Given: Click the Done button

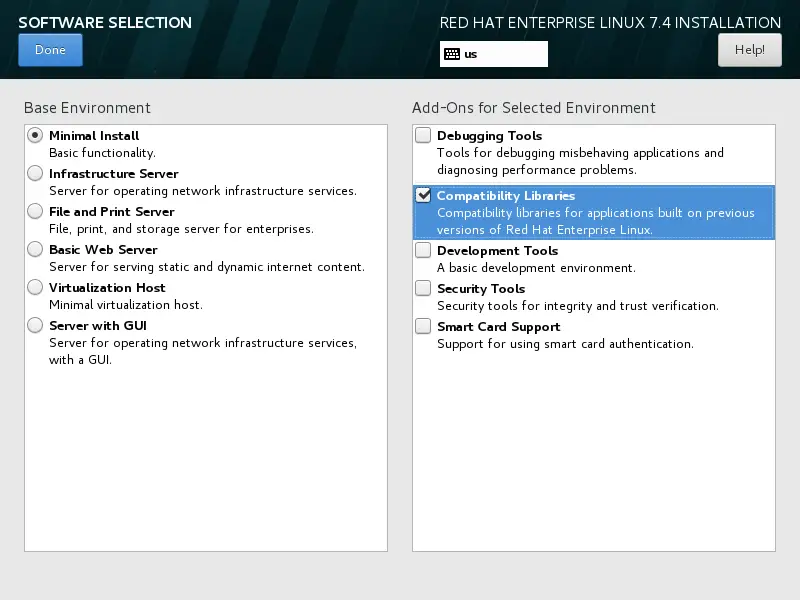Looking at the screenshot, I should tap(51, 50).
